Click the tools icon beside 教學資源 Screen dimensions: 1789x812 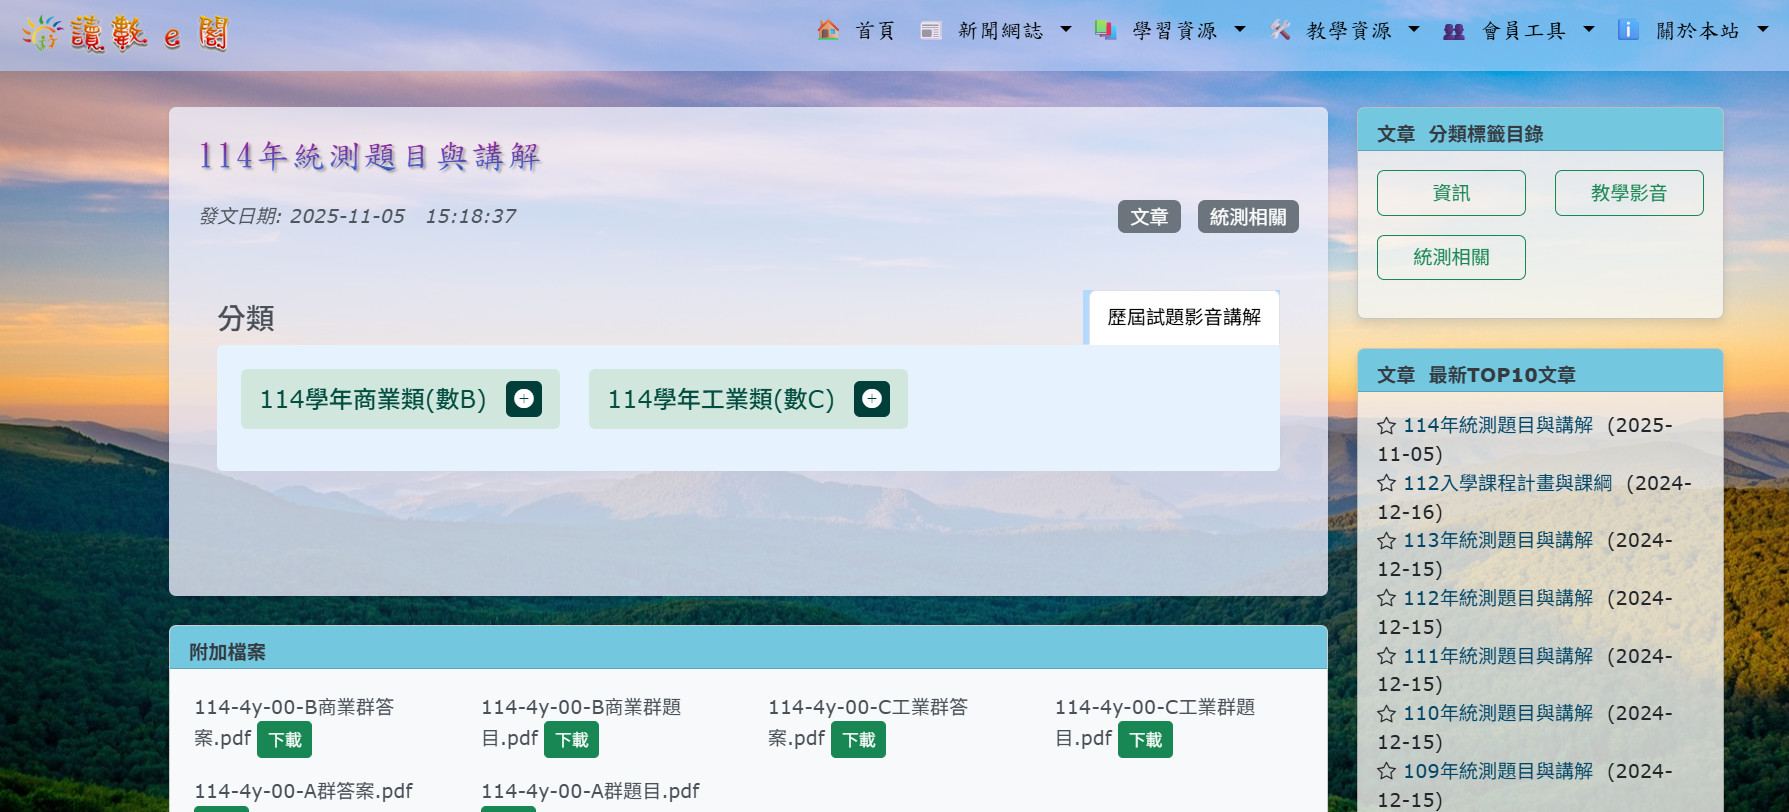click(1280, 30)
